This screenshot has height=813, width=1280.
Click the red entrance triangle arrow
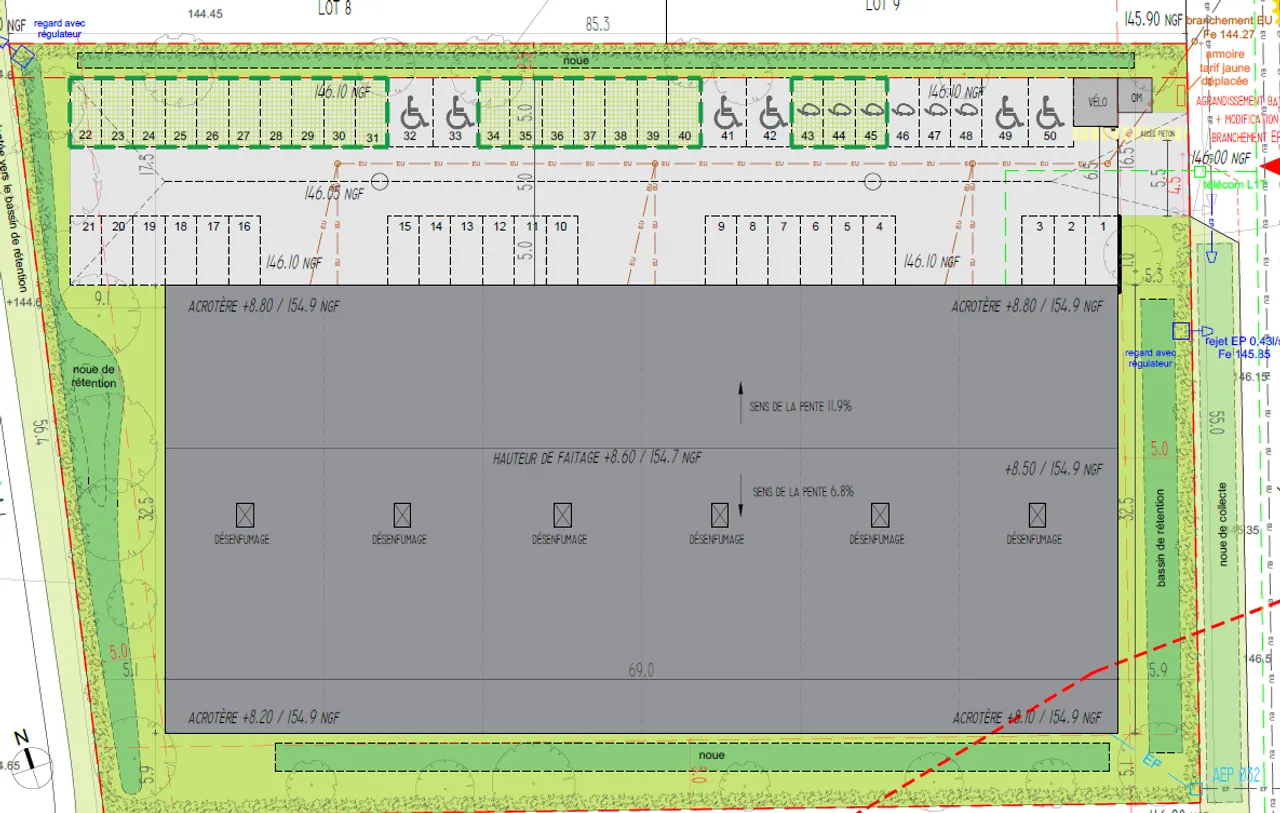(x=1271, y=166)
